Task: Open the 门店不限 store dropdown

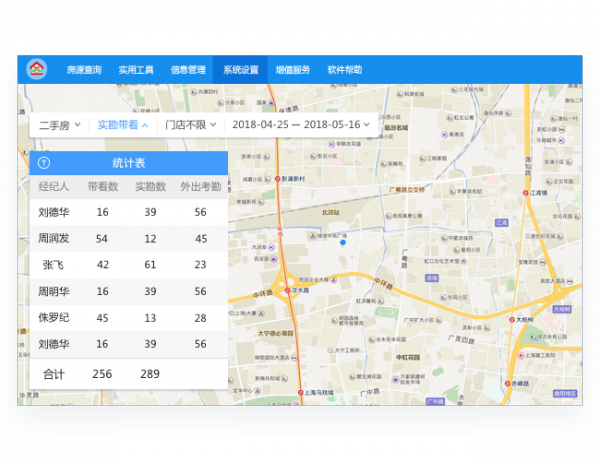Action: click(190, 125)
